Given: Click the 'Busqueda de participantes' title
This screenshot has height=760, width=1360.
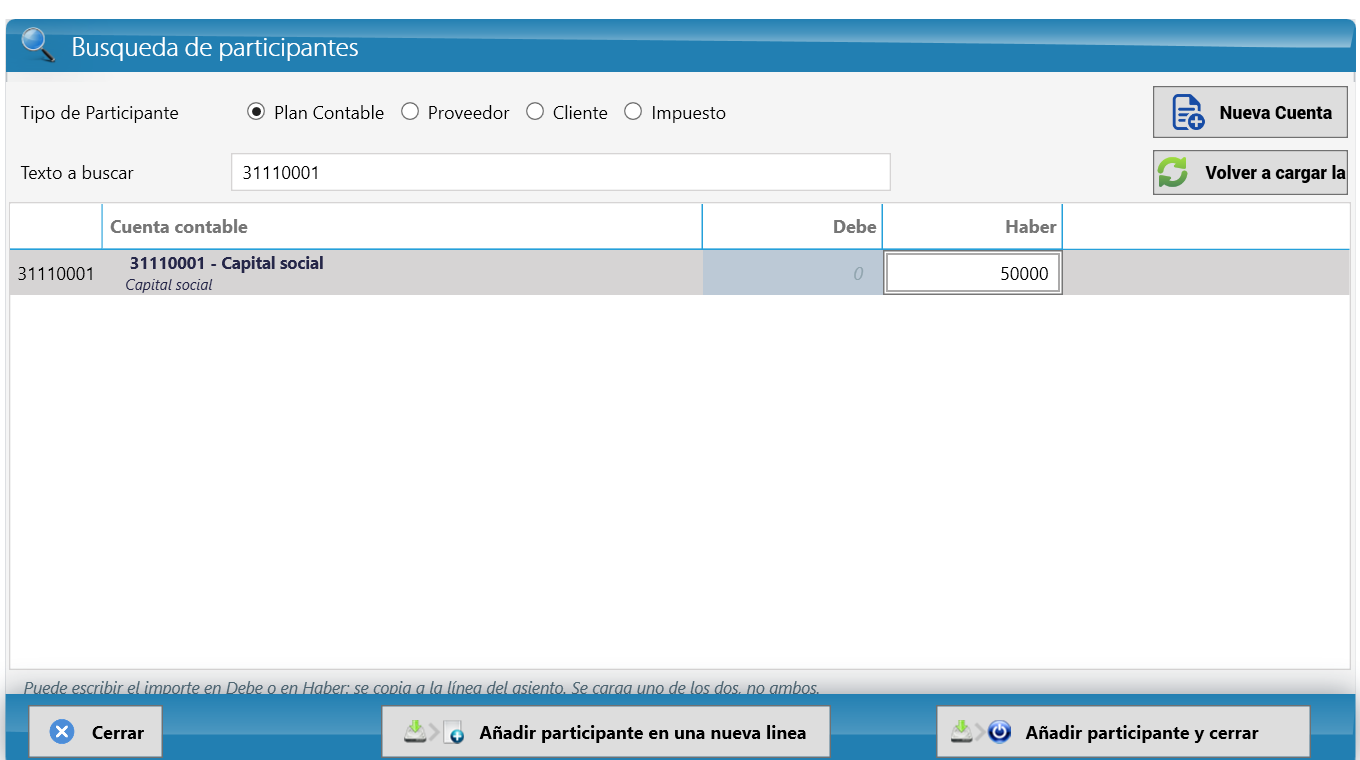Looking at the screenshot, I should click(x=215, y=47).
